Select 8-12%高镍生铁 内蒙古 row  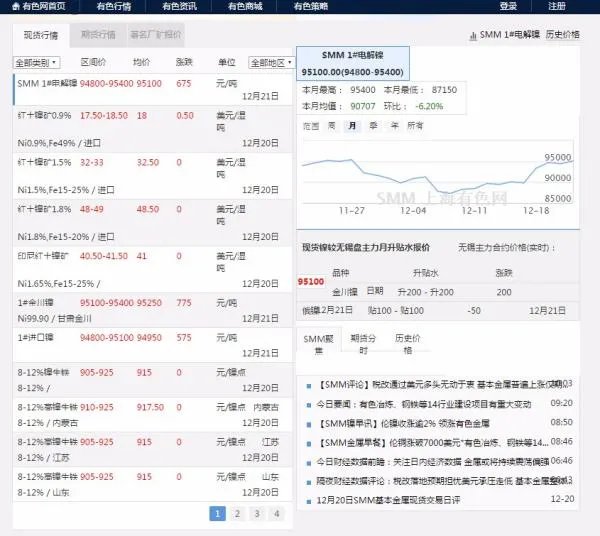(153, 415)
